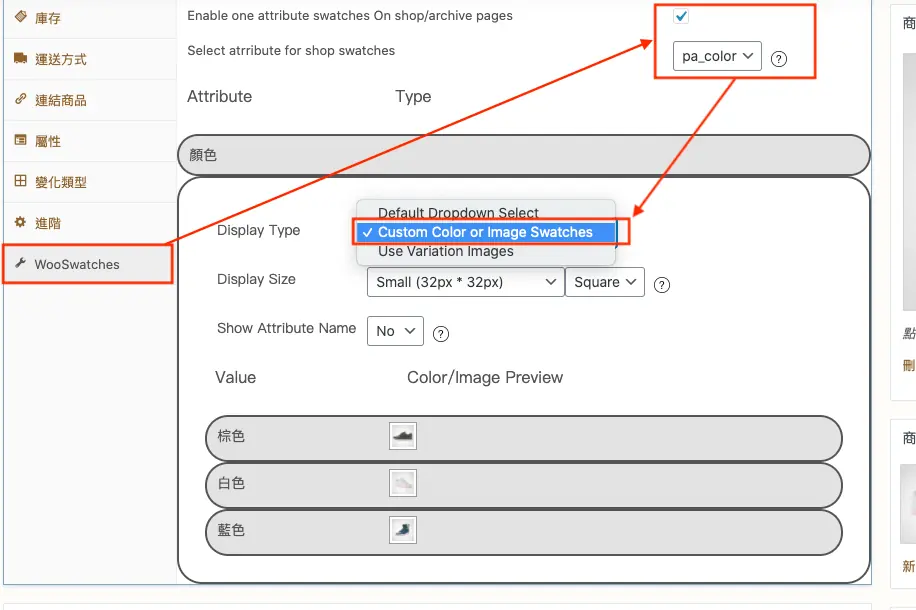
Task: Click help icon next to Square dropdown
Action: pyautogui.click(x=662, y=285)
